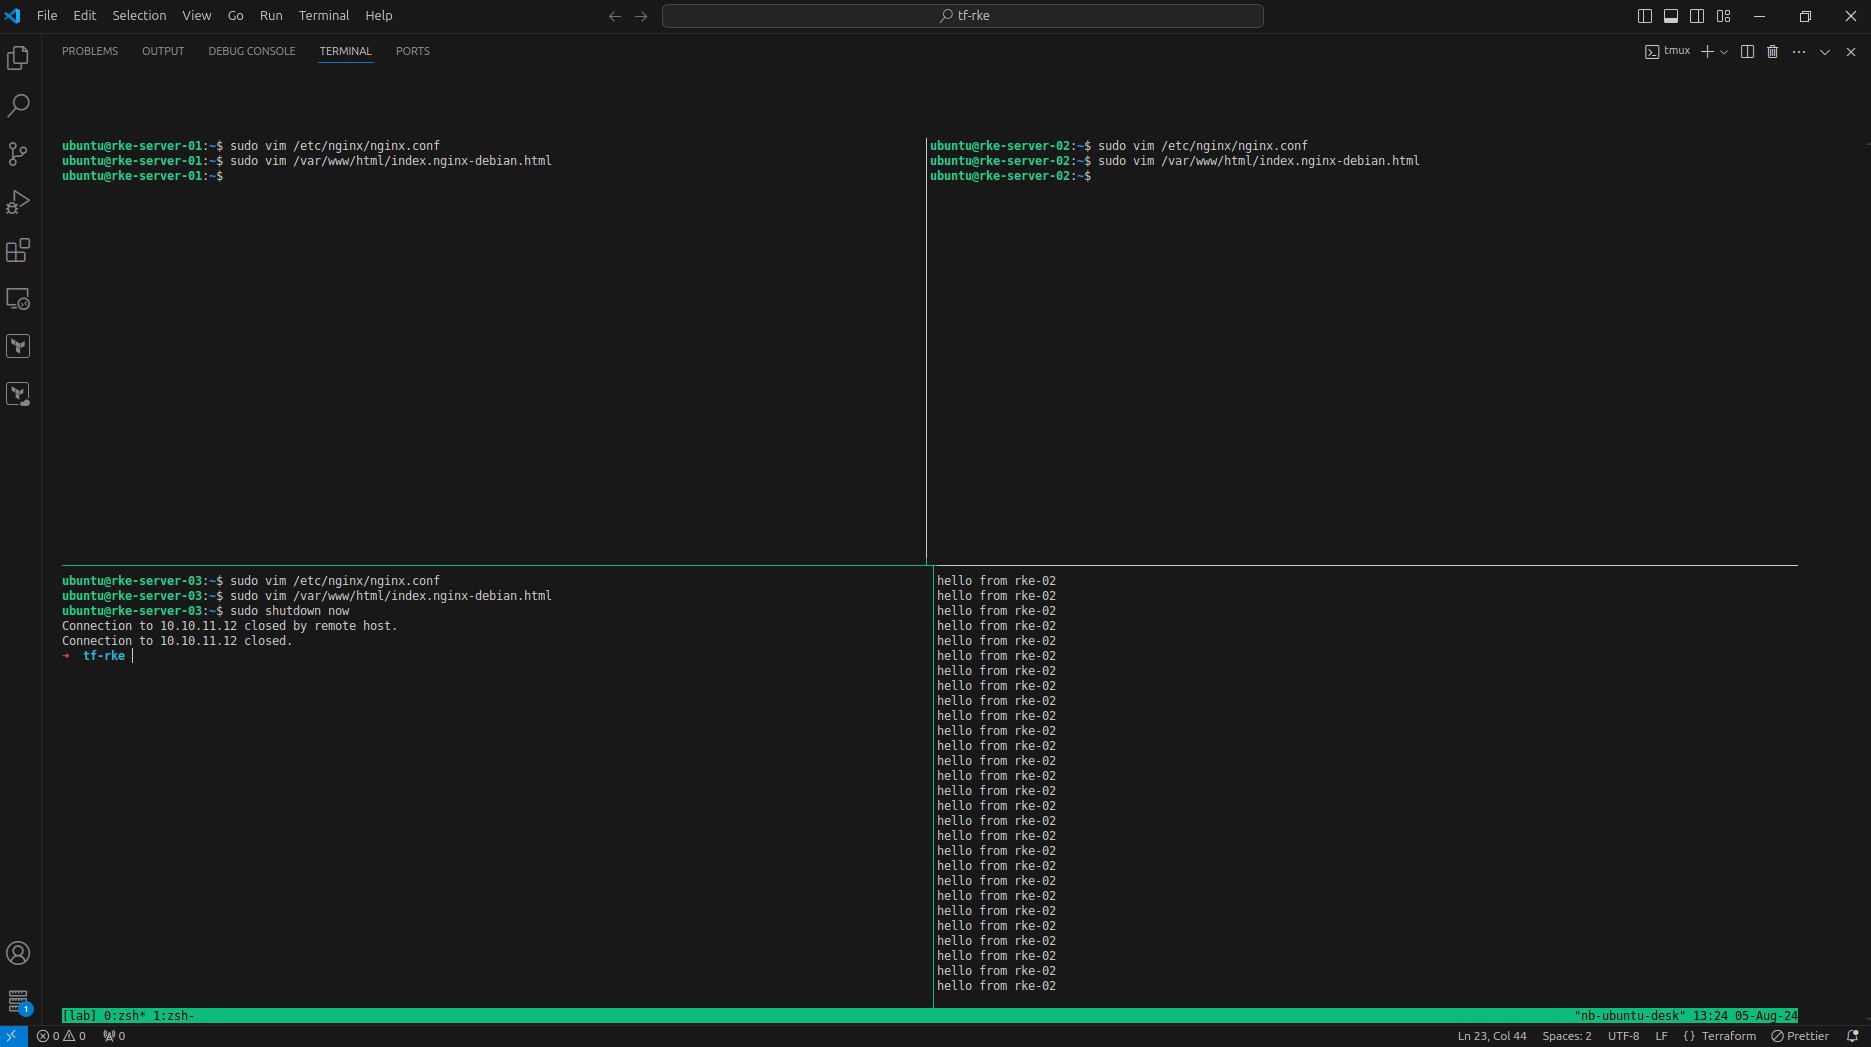
Task: Toggle primary side bar visibility
Action: [x=1645, y=16]
